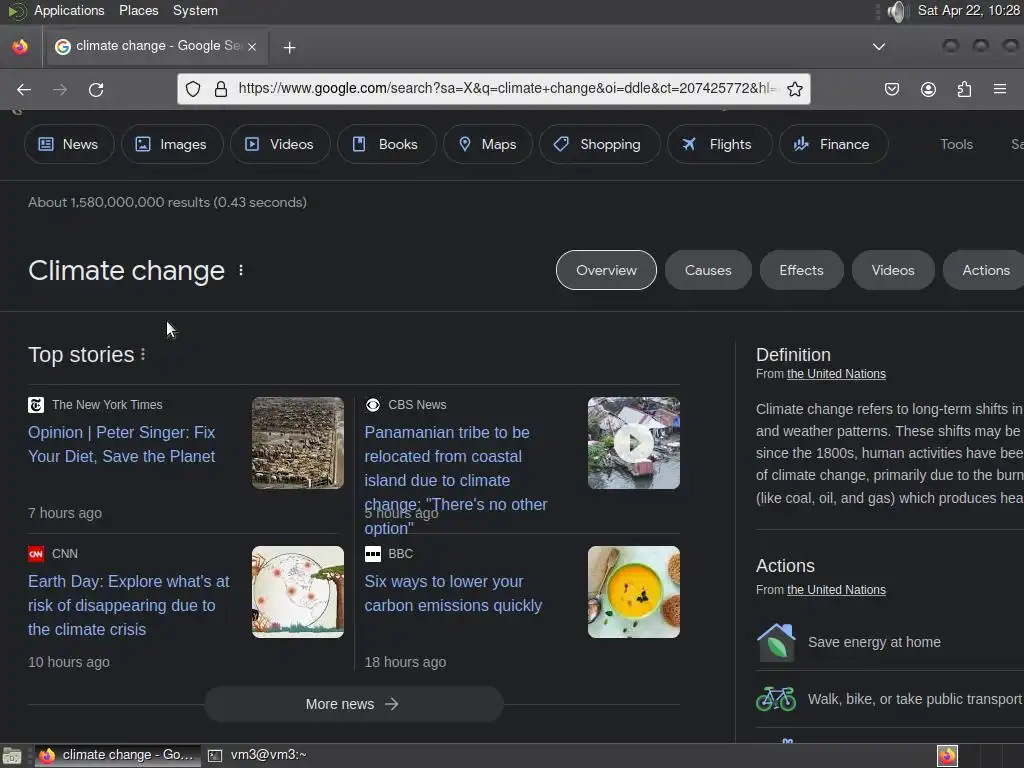Image resolution: width=1024 pixels, height=768 pixels.
Task: Click climate change Firefox taskbar entry
Action: [x=118, y=755]
